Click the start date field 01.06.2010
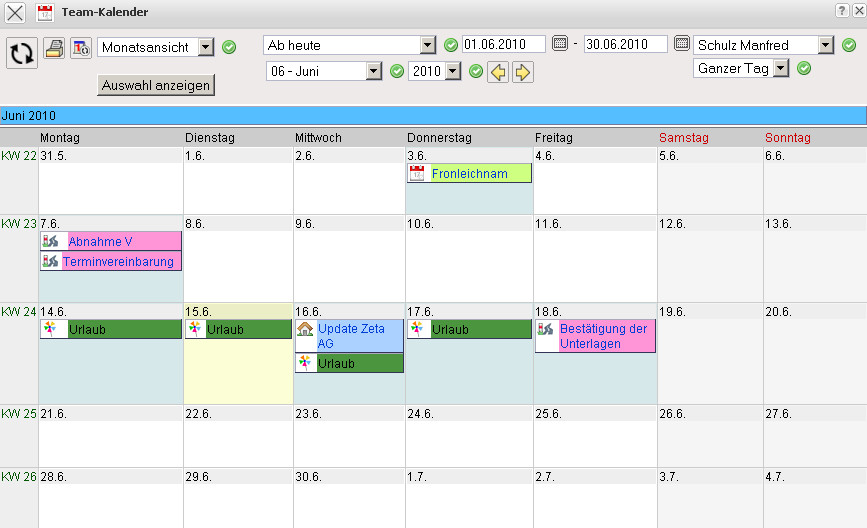 (x=503, y=45)
